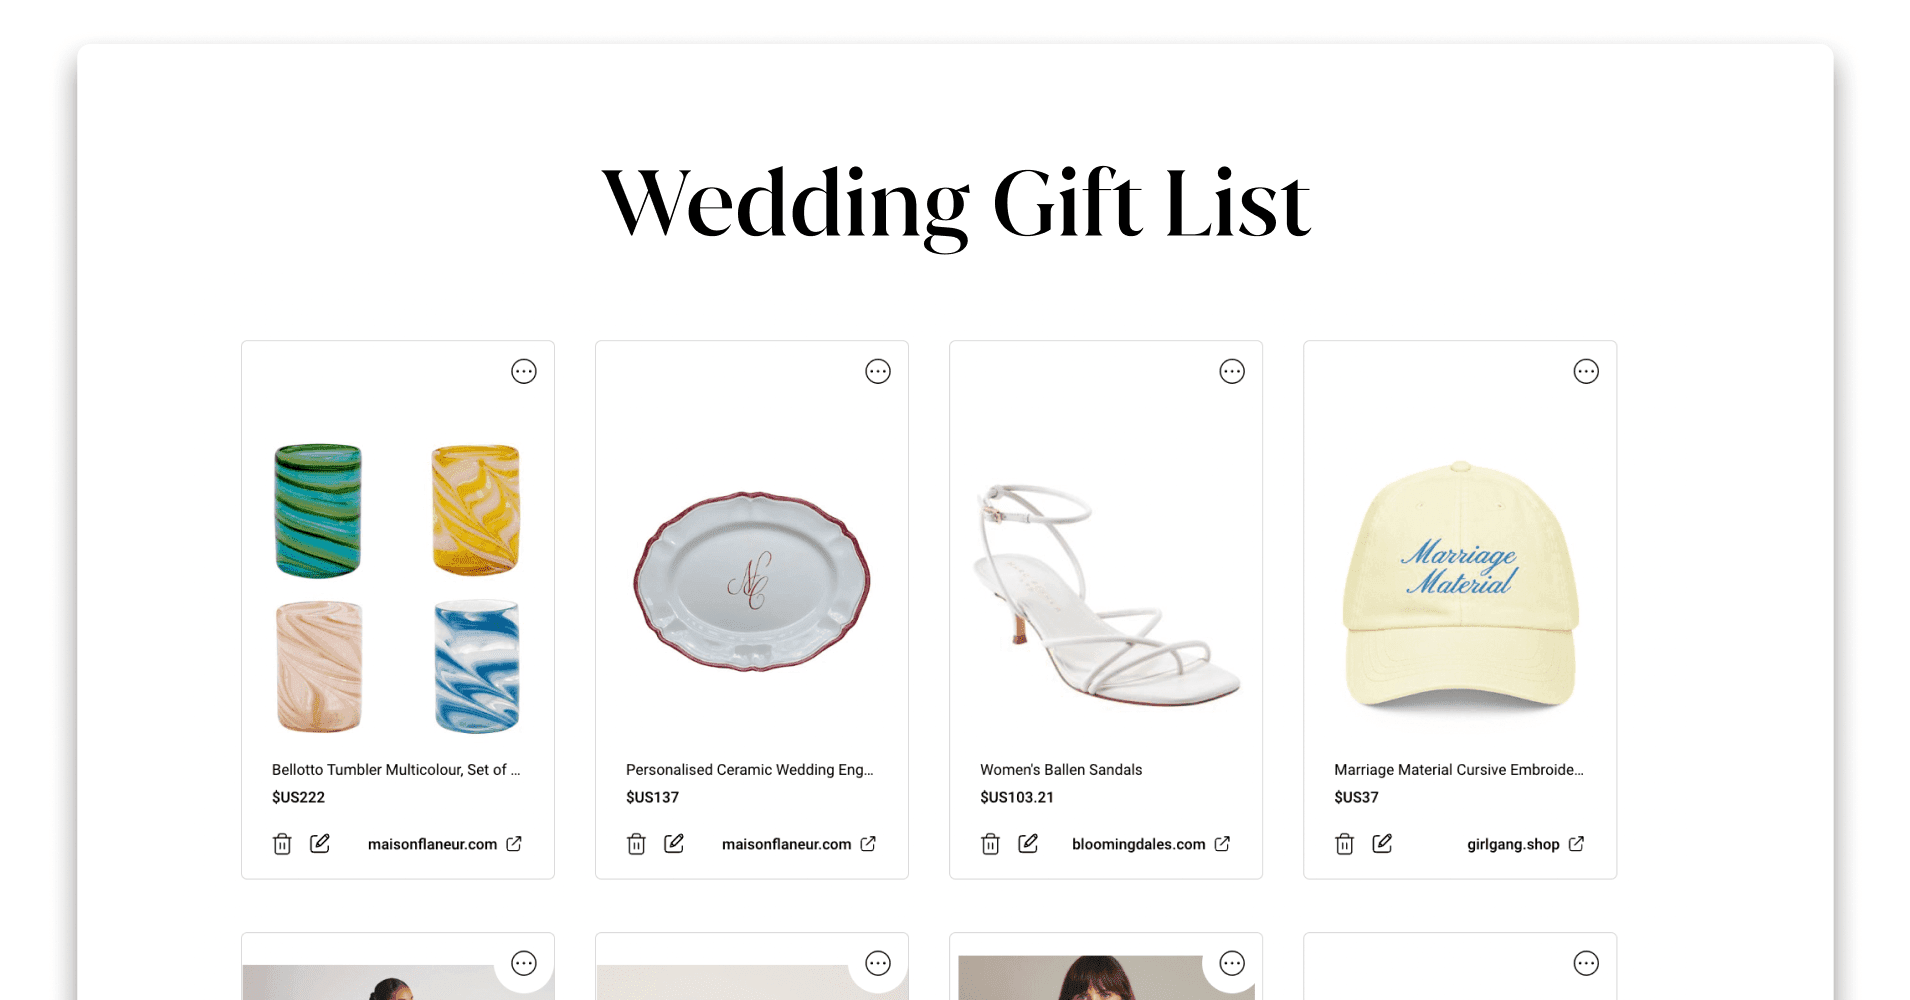The height and width of the screenshot is (1000, 1910).
Task: Click the white strappy sandal image
Action: pos(1106,594)
